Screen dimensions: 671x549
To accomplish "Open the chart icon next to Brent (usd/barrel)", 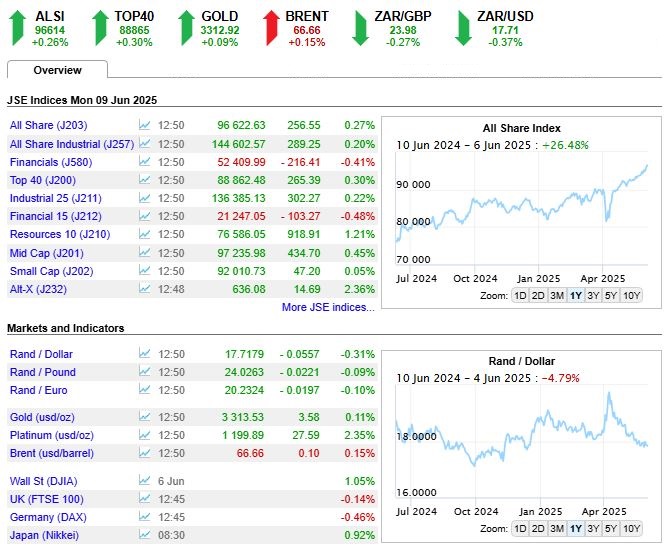I will [145, 453].
